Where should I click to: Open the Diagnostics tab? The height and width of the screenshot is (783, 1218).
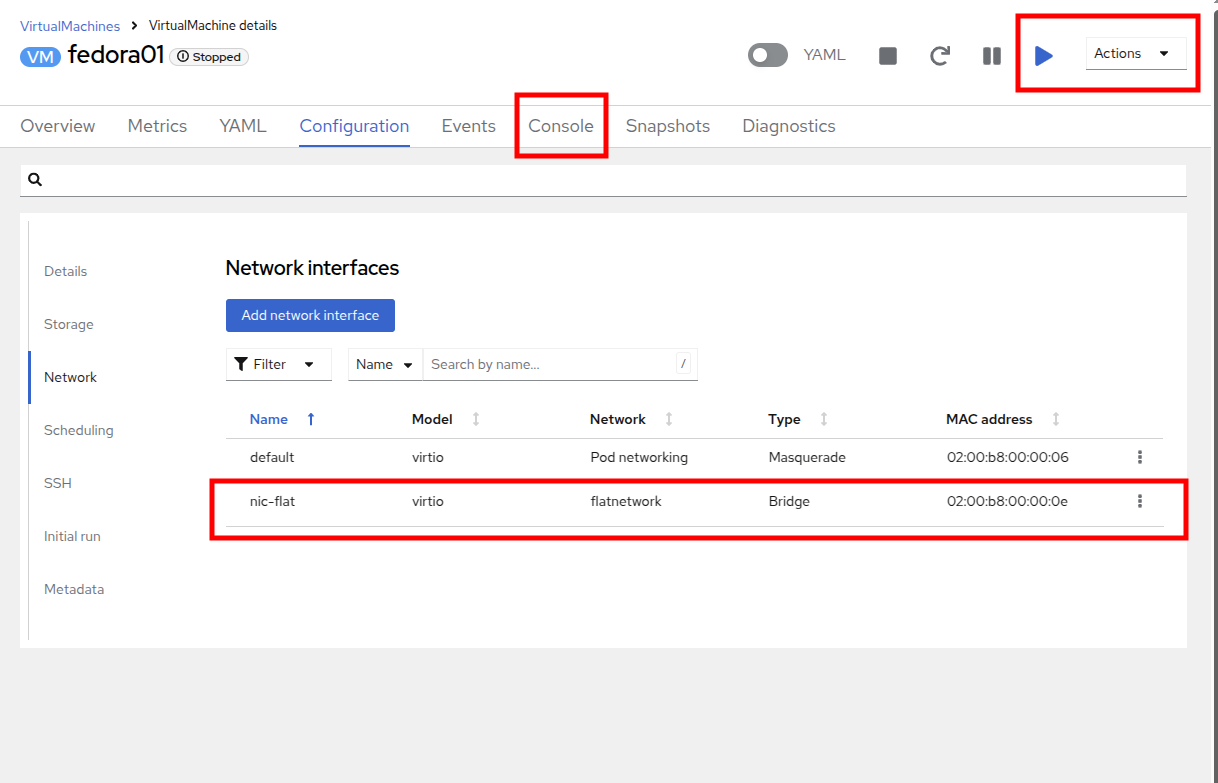point(788,126)
